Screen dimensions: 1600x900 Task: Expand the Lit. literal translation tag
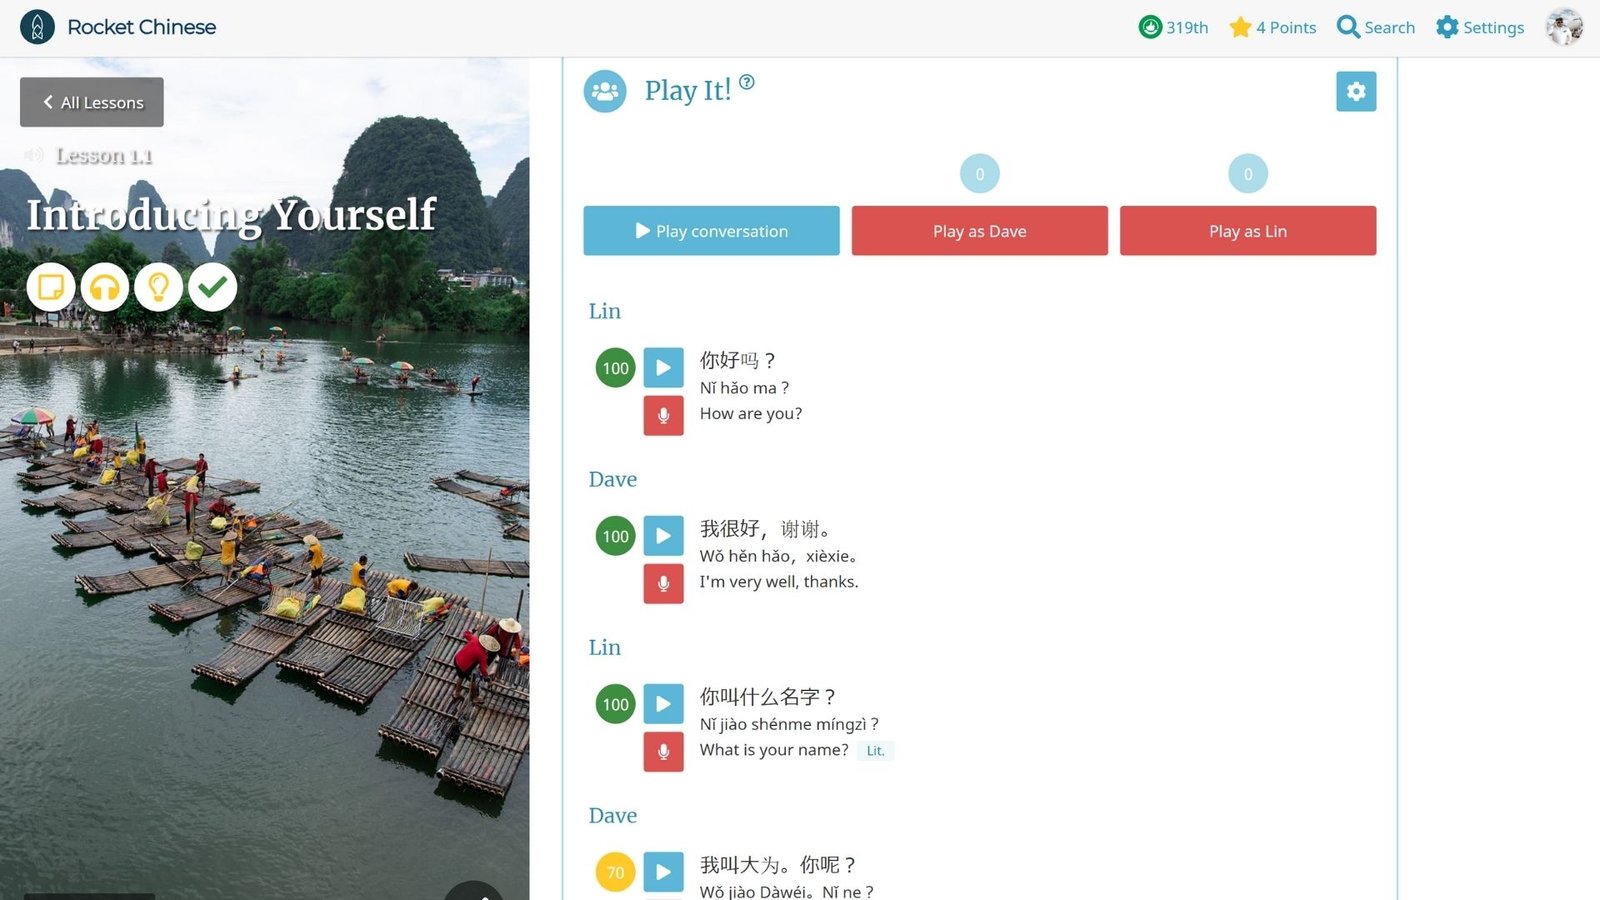click(x=875, y=751)
